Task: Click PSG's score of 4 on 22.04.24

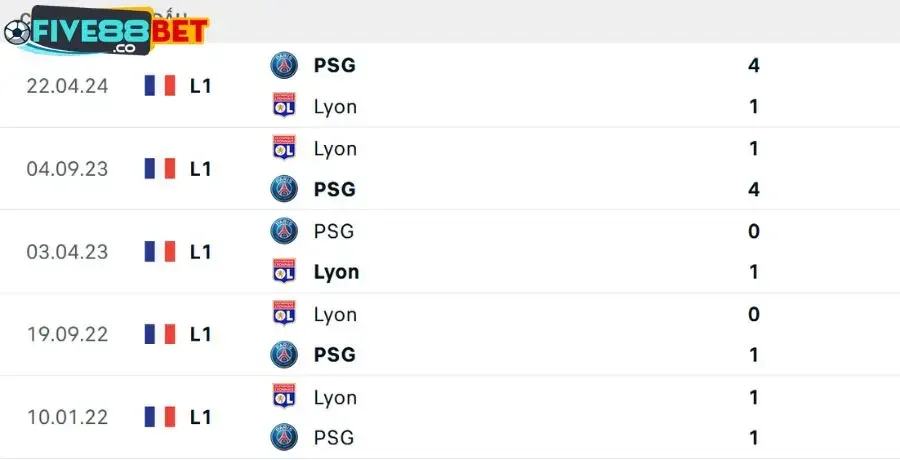Action: tap(754, 65)
